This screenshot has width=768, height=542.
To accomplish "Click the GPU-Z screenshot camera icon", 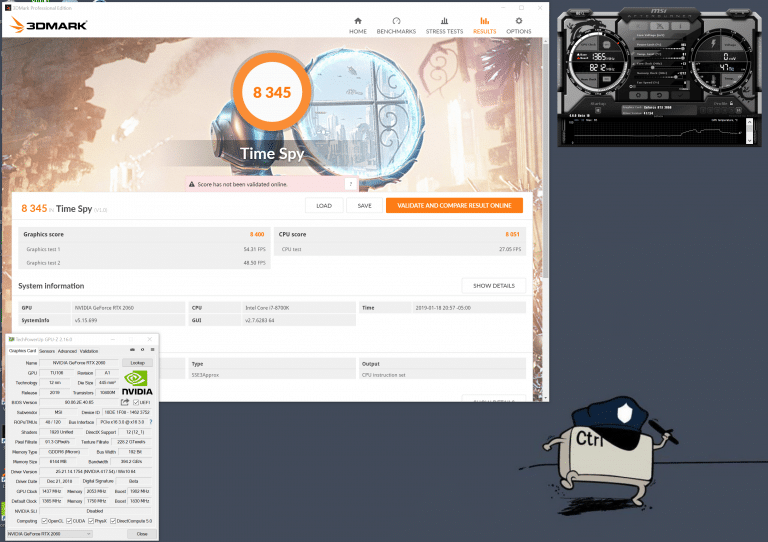I will coord(132,350).
